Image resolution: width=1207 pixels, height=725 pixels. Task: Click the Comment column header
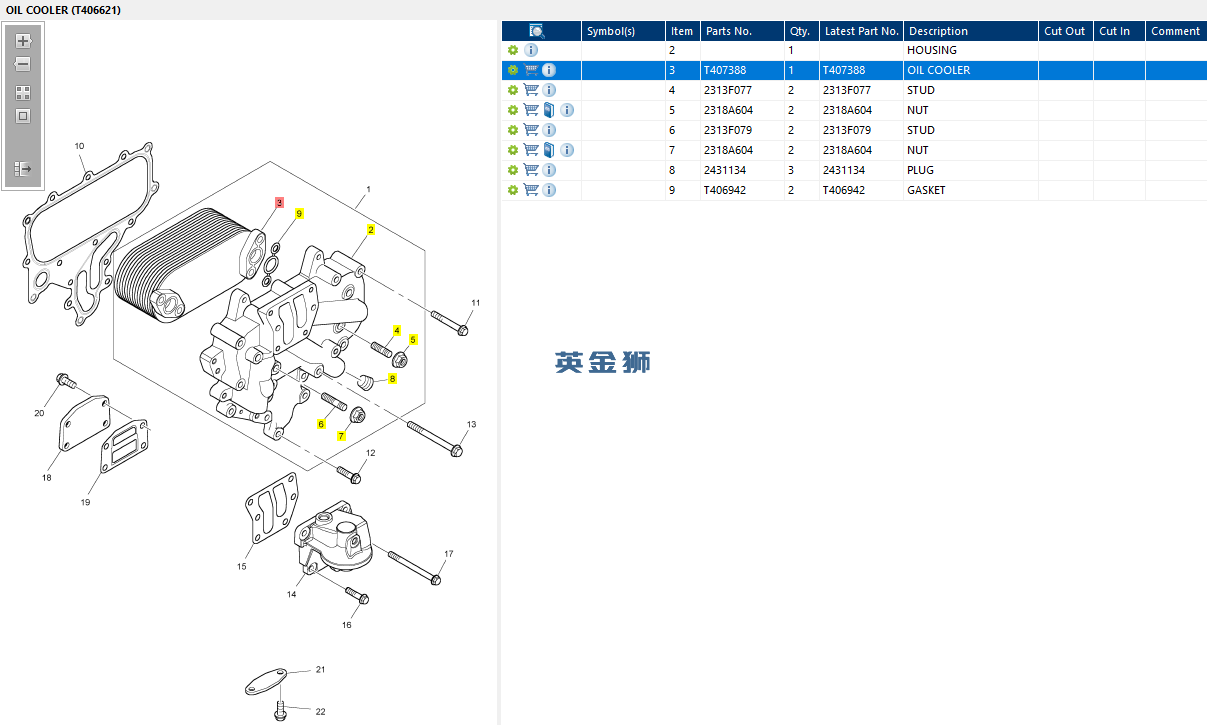point(1176,31)
